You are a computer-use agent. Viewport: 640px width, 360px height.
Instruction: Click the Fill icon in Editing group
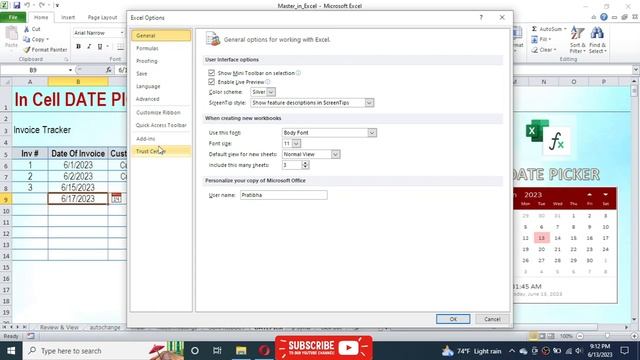(x=534, y=39)
